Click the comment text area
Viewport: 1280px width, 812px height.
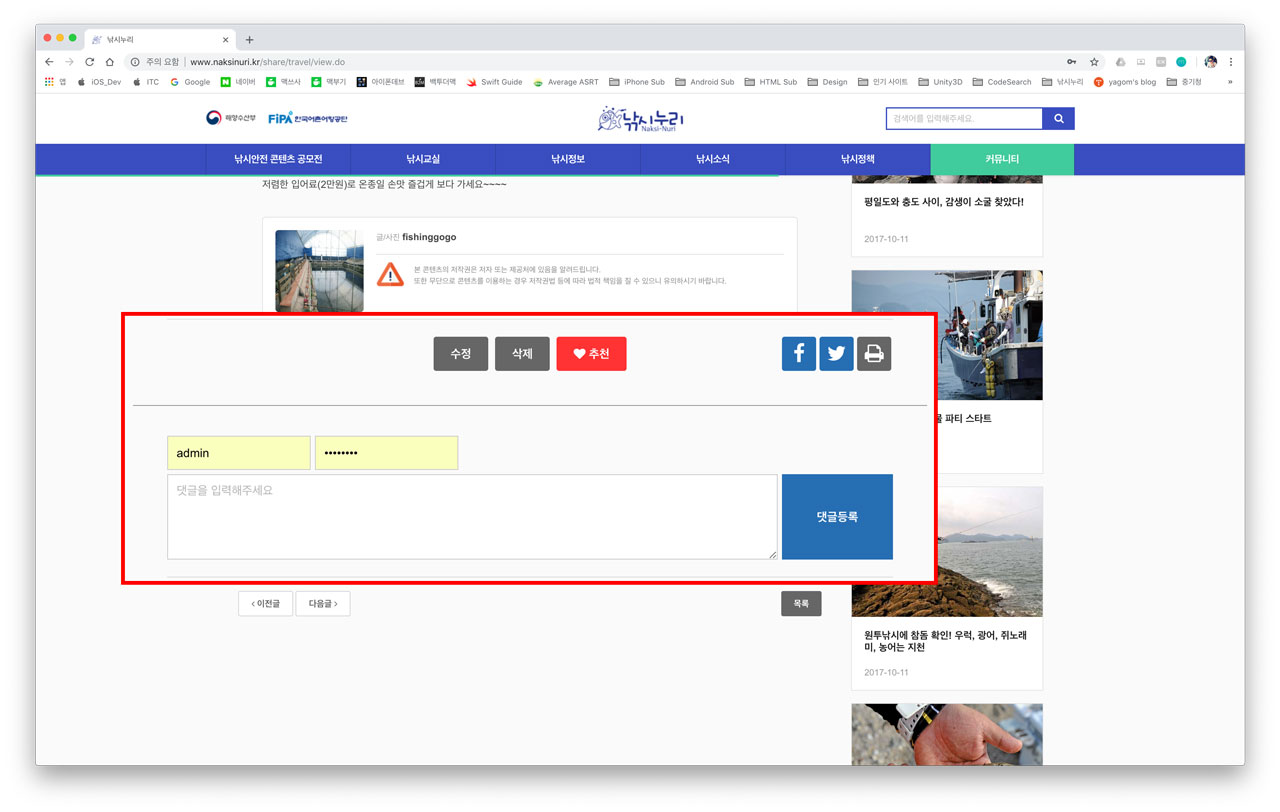pos(472,517)
